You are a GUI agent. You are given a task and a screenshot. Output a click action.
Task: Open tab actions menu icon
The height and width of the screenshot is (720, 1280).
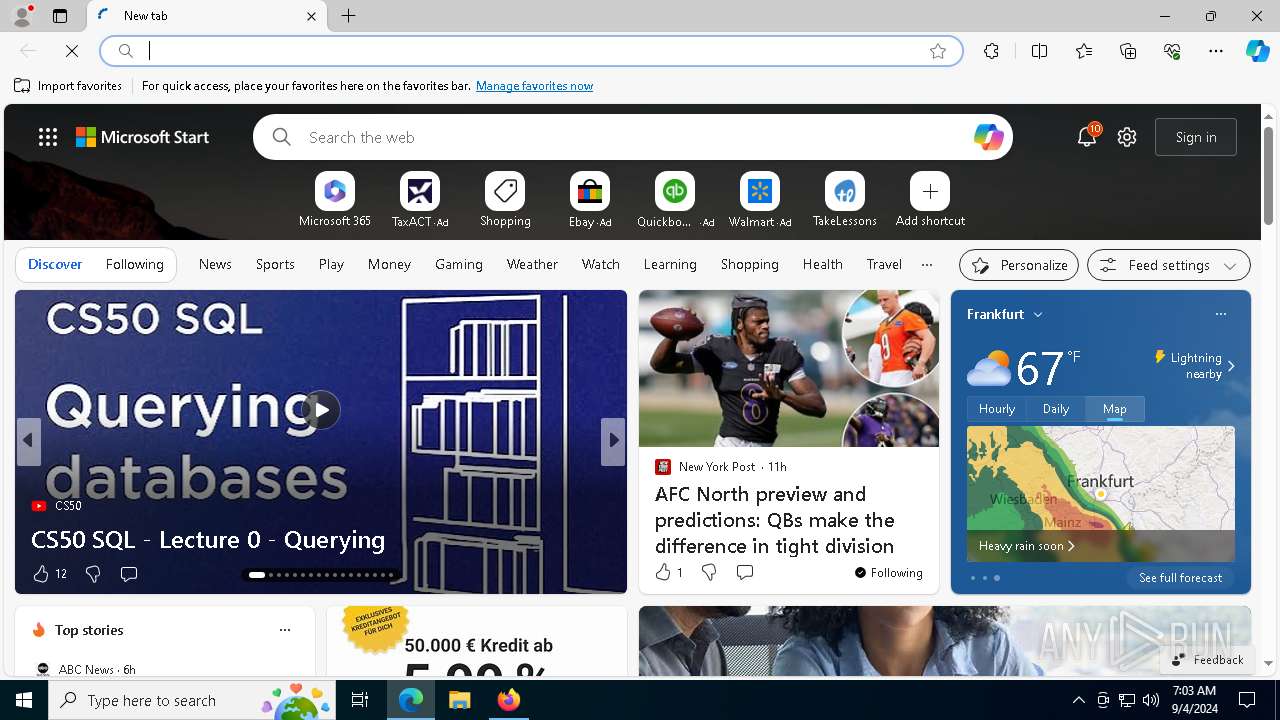click(x=60, y=16)
